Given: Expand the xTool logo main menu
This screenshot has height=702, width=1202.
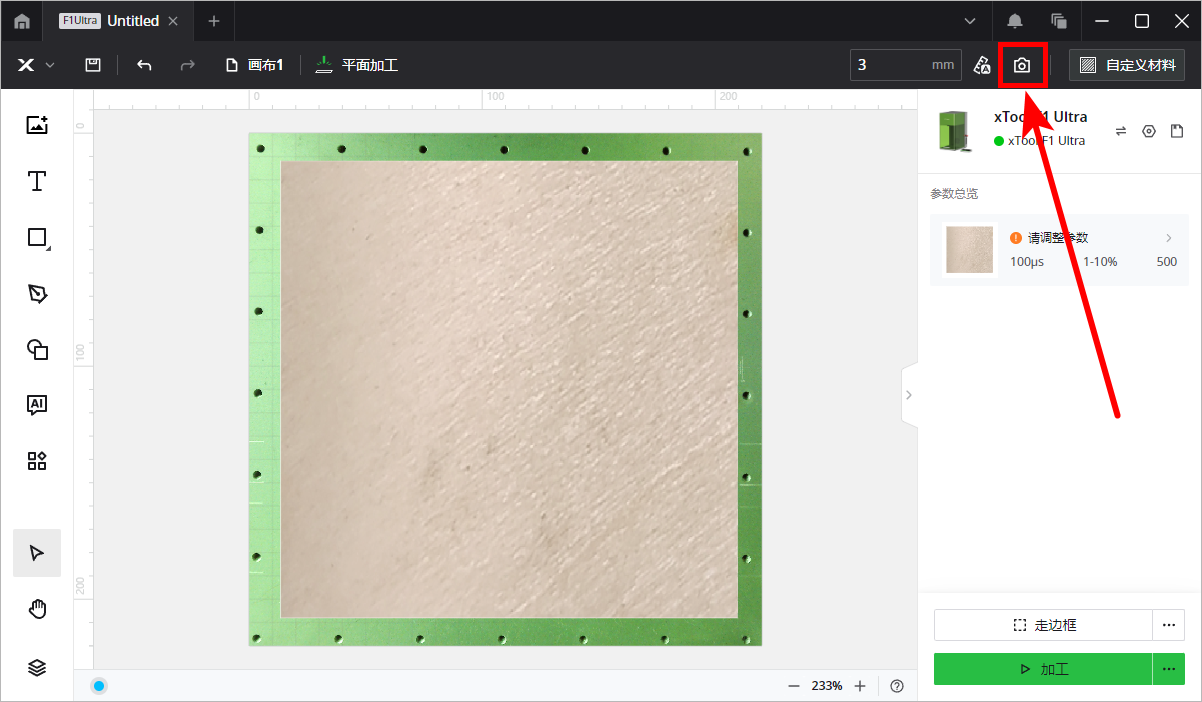Looking at the screenshot, I should tap(35, 65).
